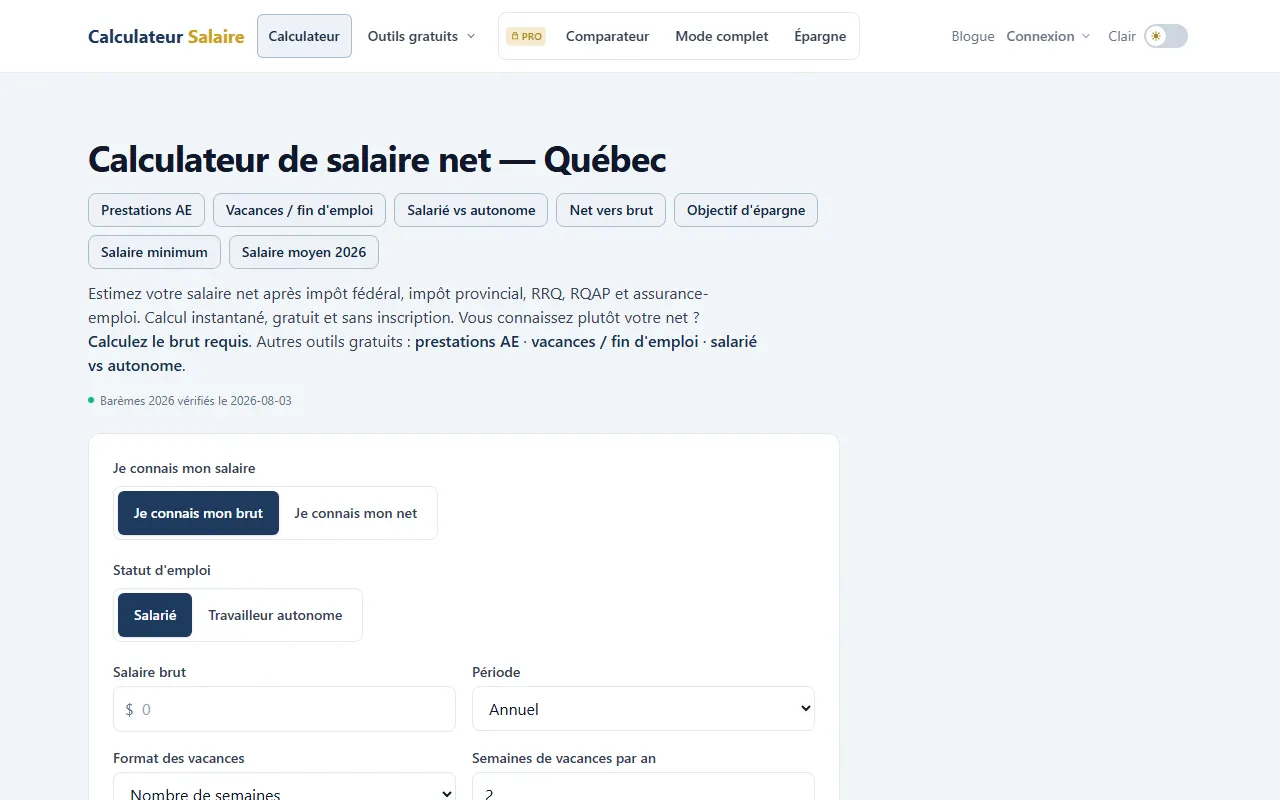The width and height of the screenshot is (1280, 800).
Task: Follow the 'Calculez le brut requis' link
Action: [x=170, y=342]
